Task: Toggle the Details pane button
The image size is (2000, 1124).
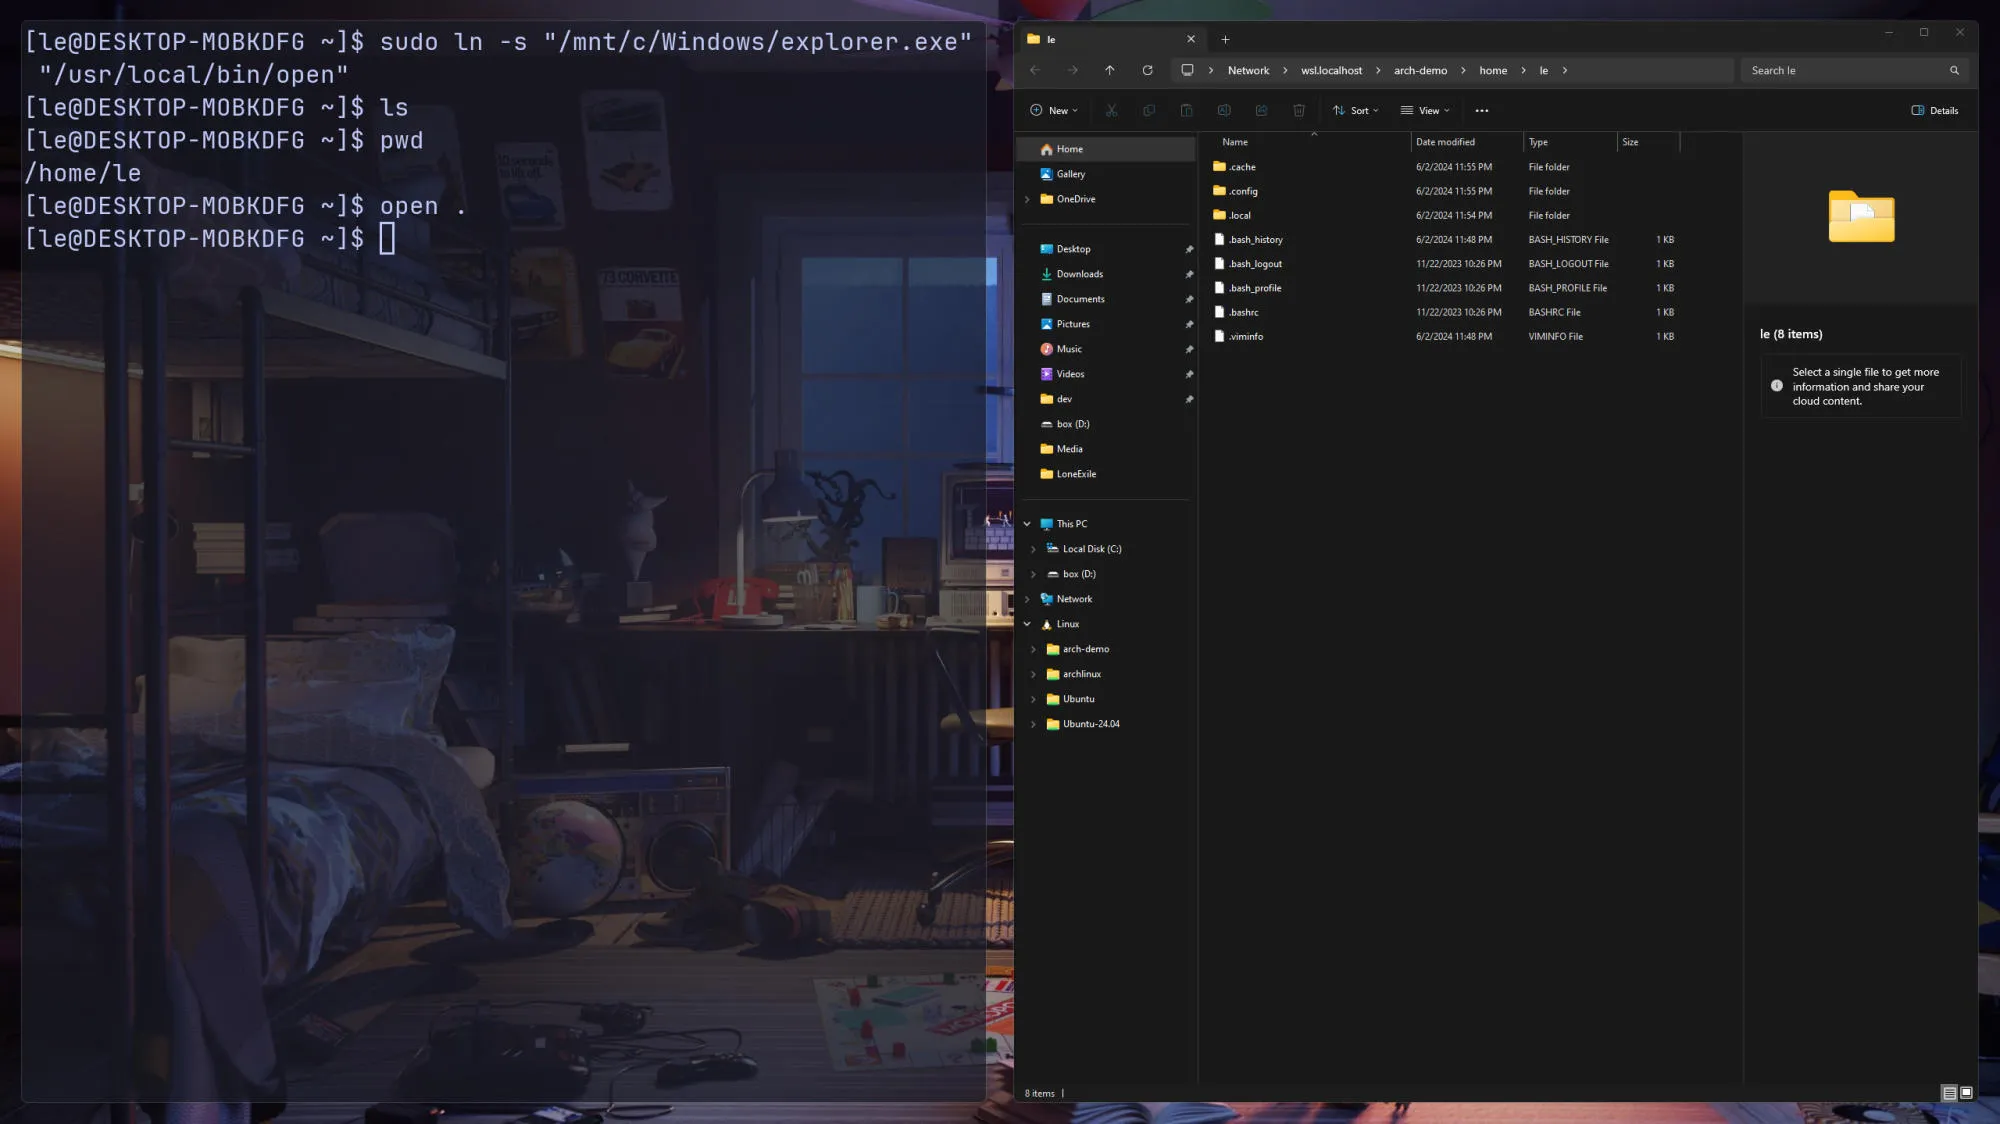Action: [1934, 110]
